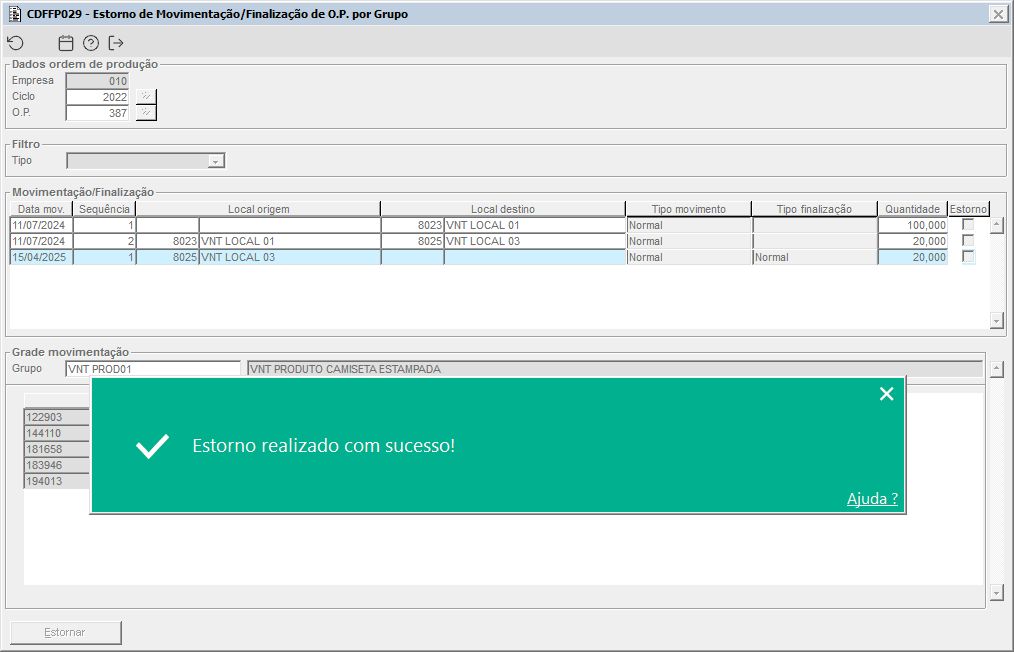Select grade row 122903

click(57, 417)
